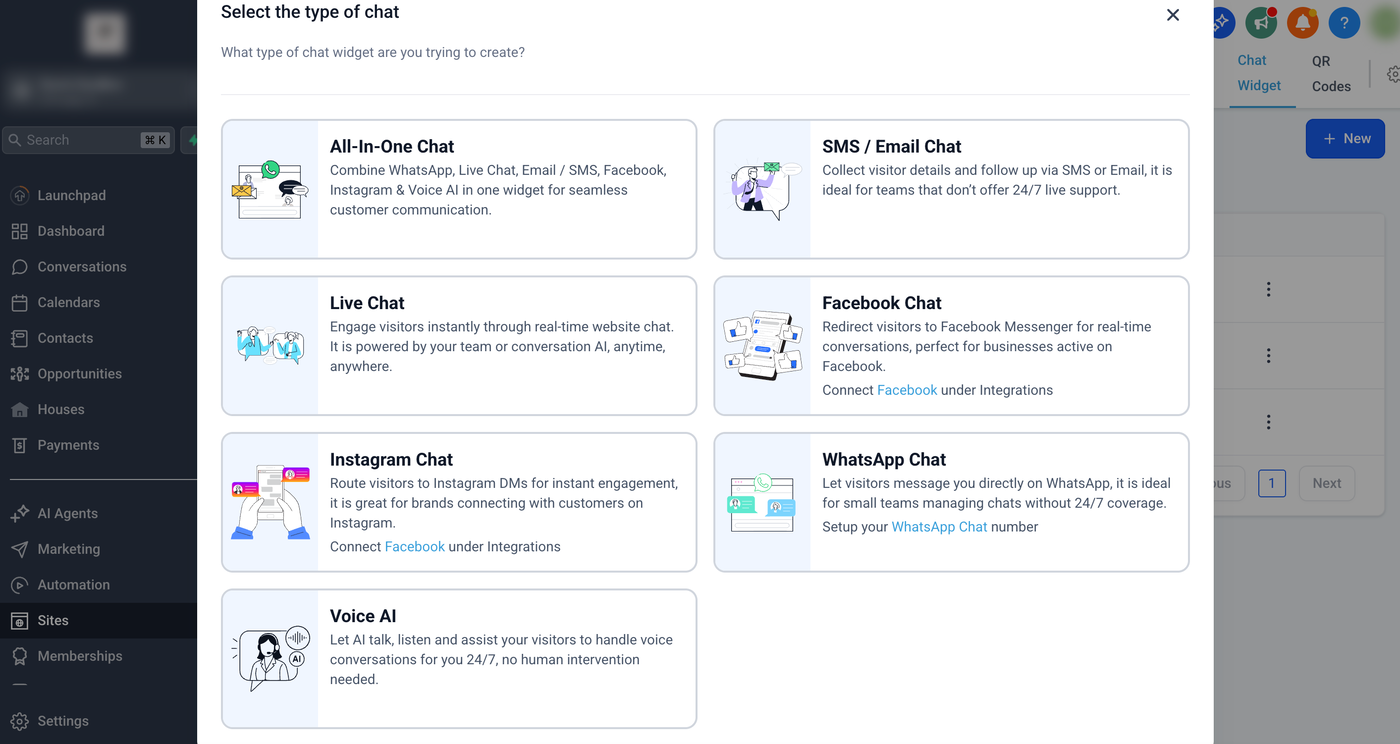Click the megaphone announcements icon
The image size is (1400, 744).
point(1261,22)
